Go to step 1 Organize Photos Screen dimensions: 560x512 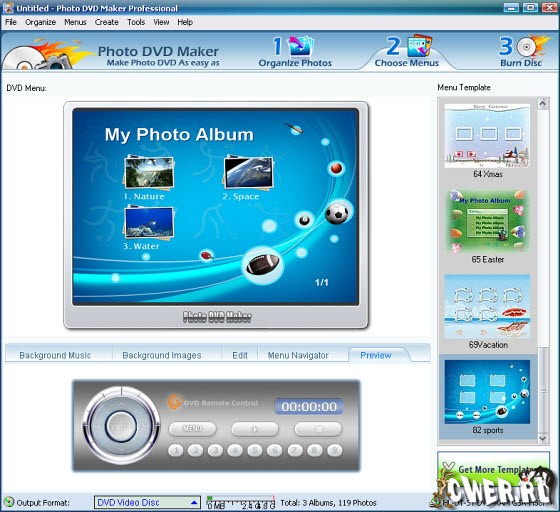tap(295, 51)
